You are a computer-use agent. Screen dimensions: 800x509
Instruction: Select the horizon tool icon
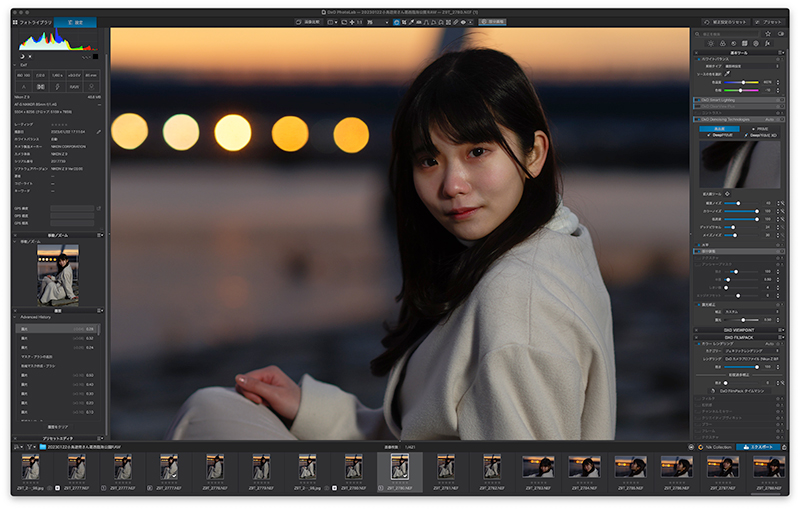[418, 22]
